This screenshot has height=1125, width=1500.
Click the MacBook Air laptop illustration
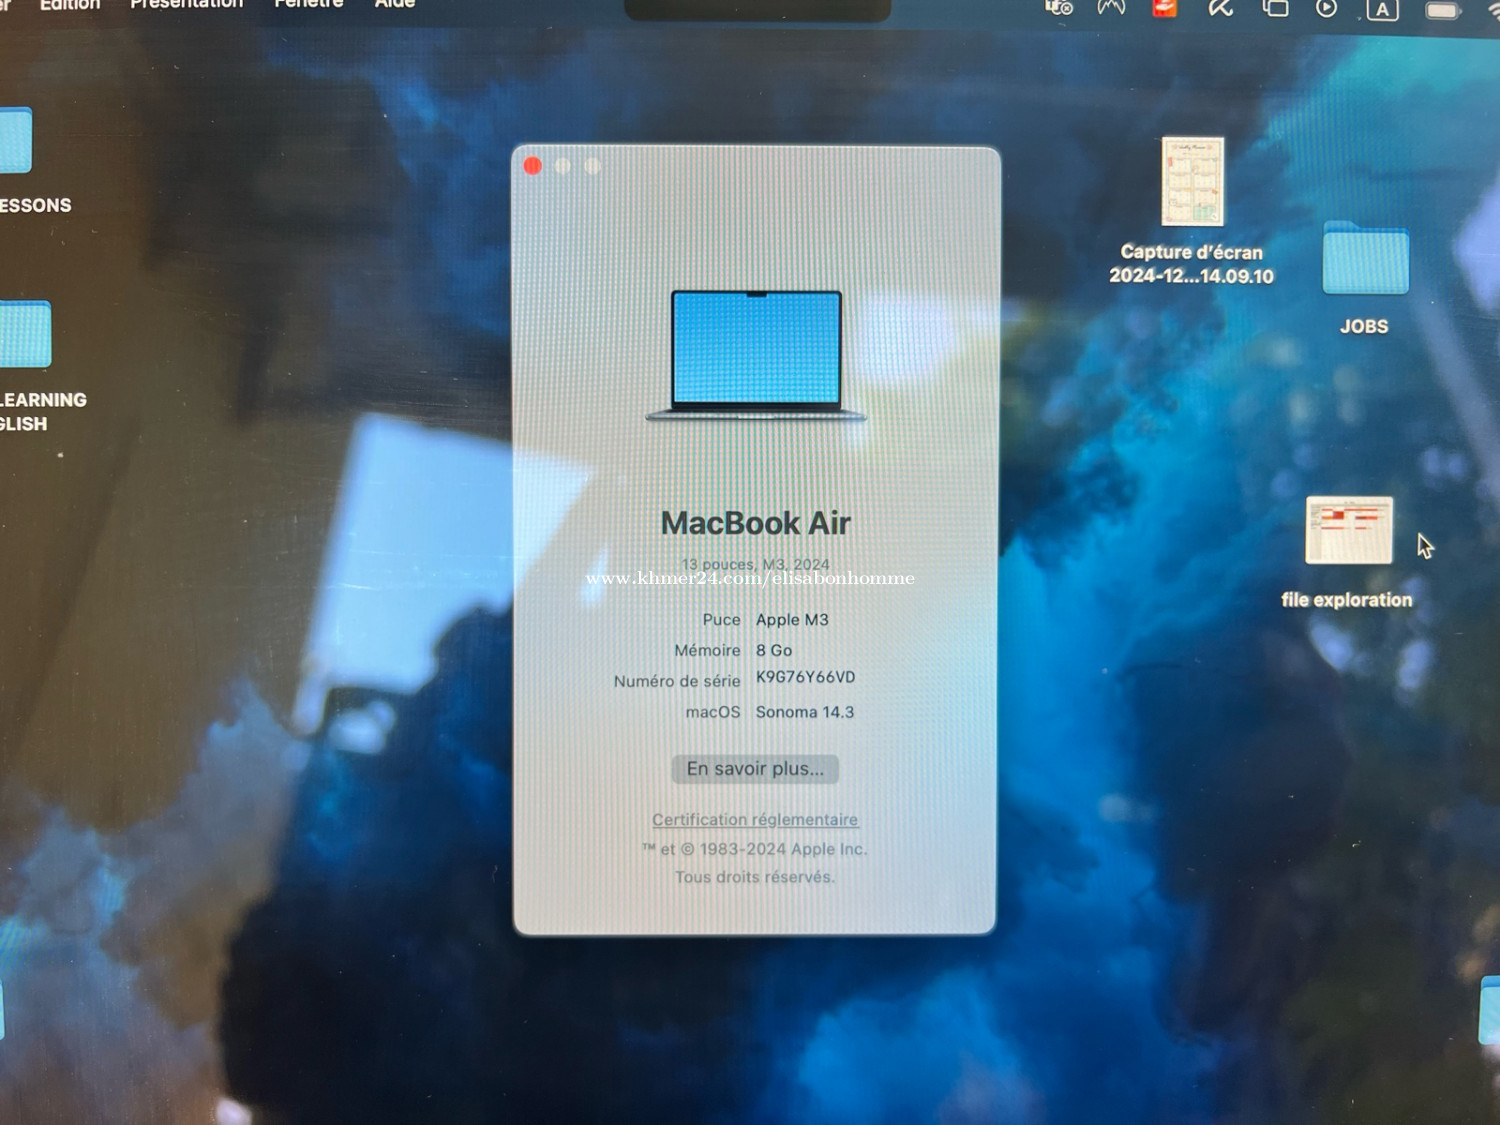tap(756, 355)
